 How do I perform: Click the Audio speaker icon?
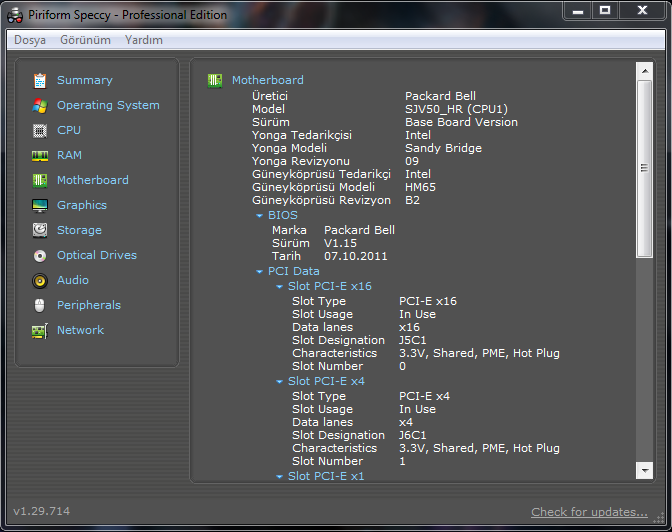coord(40,281)
